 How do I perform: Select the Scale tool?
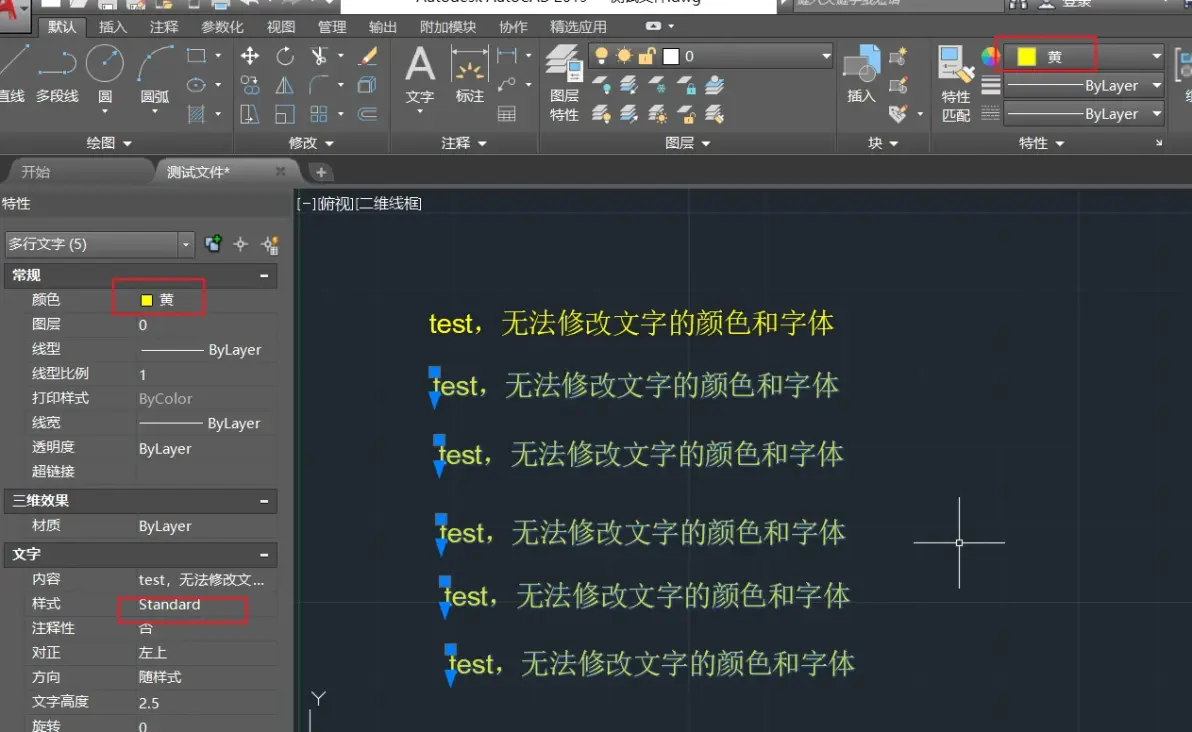pos(284,114)
